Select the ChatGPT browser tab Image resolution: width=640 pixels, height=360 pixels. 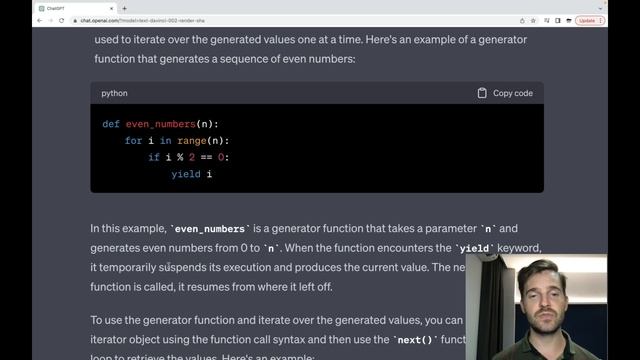(76, 8)
